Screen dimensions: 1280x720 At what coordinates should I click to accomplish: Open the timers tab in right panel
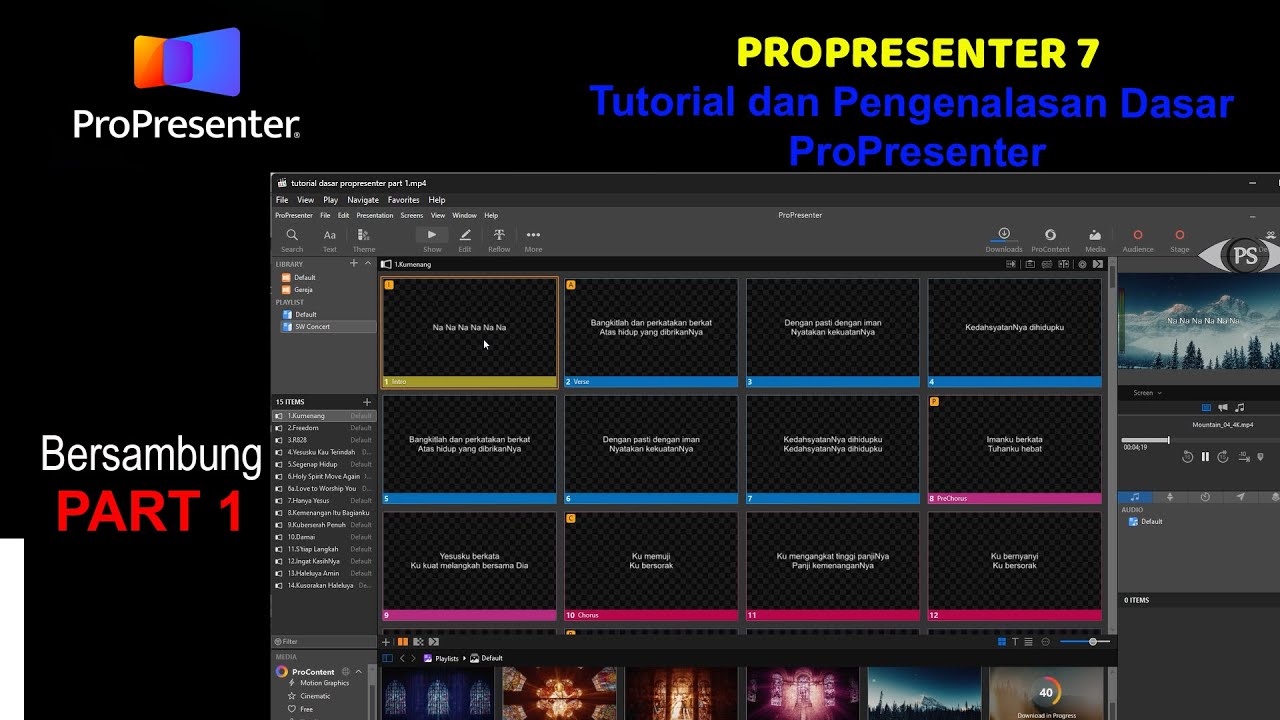[x=1205, y=497]
